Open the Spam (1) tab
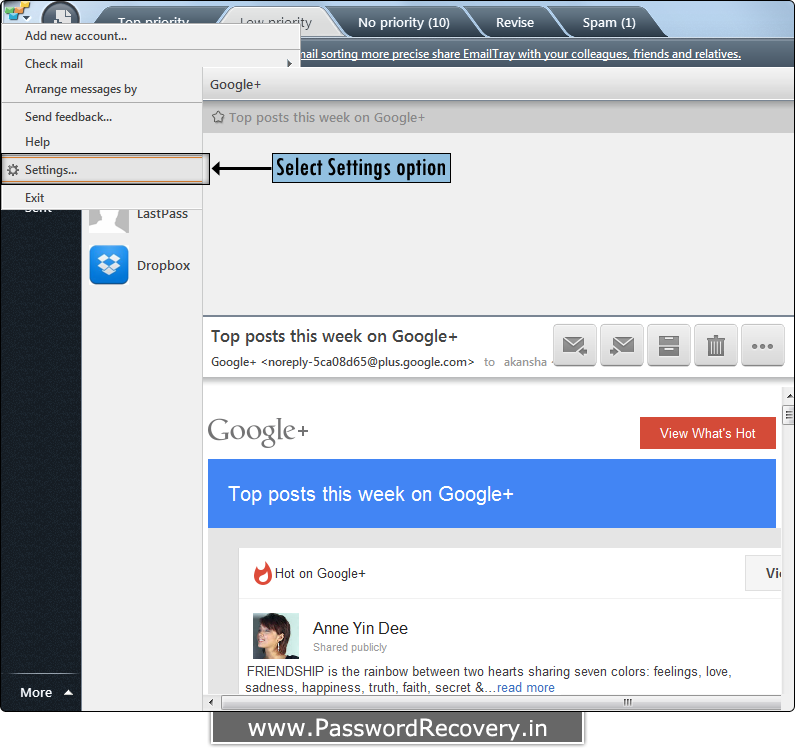The width and height of the screenshot is (795, 748). click(608, 23)
